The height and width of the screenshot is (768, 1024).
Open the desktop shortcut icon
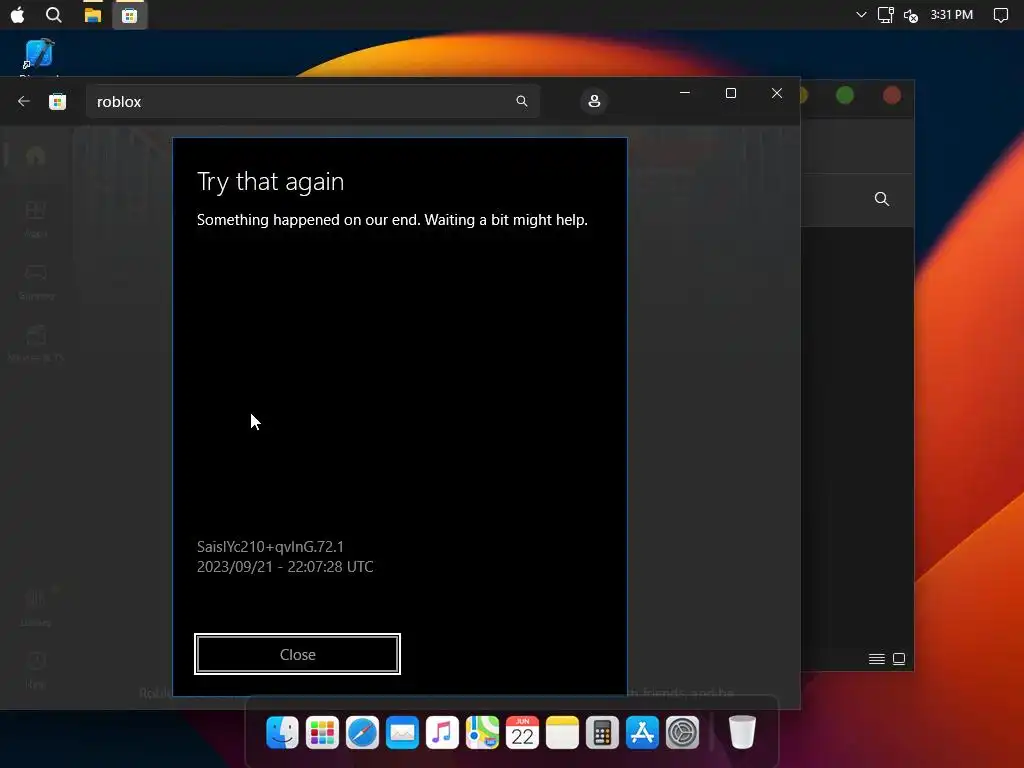39,54
